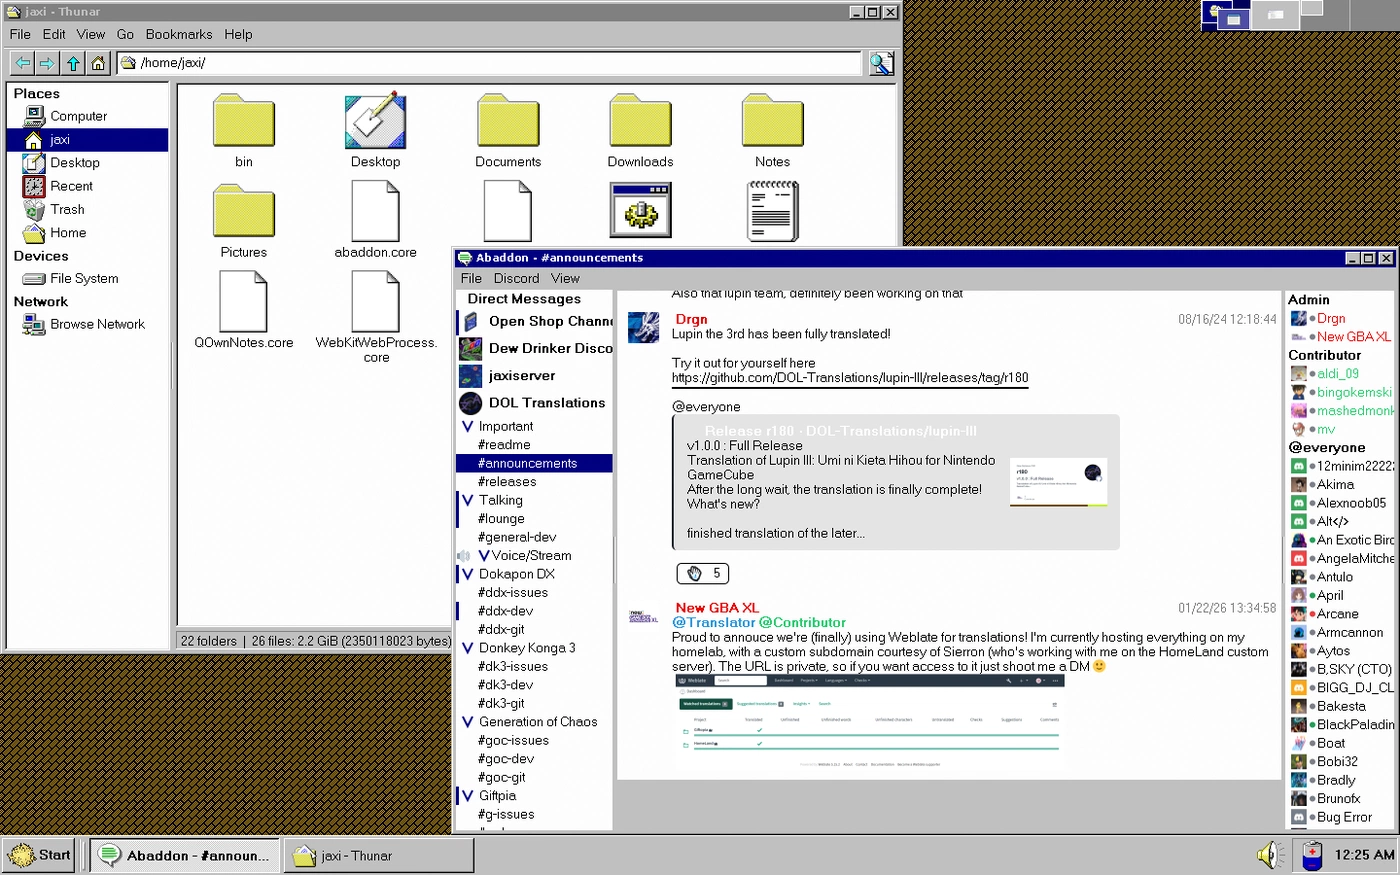Switch to Abaddon taskbar button
Image resolution: width=1400 pixels, height=875 pixels.
pyautogui.click(x=186, y=855)
